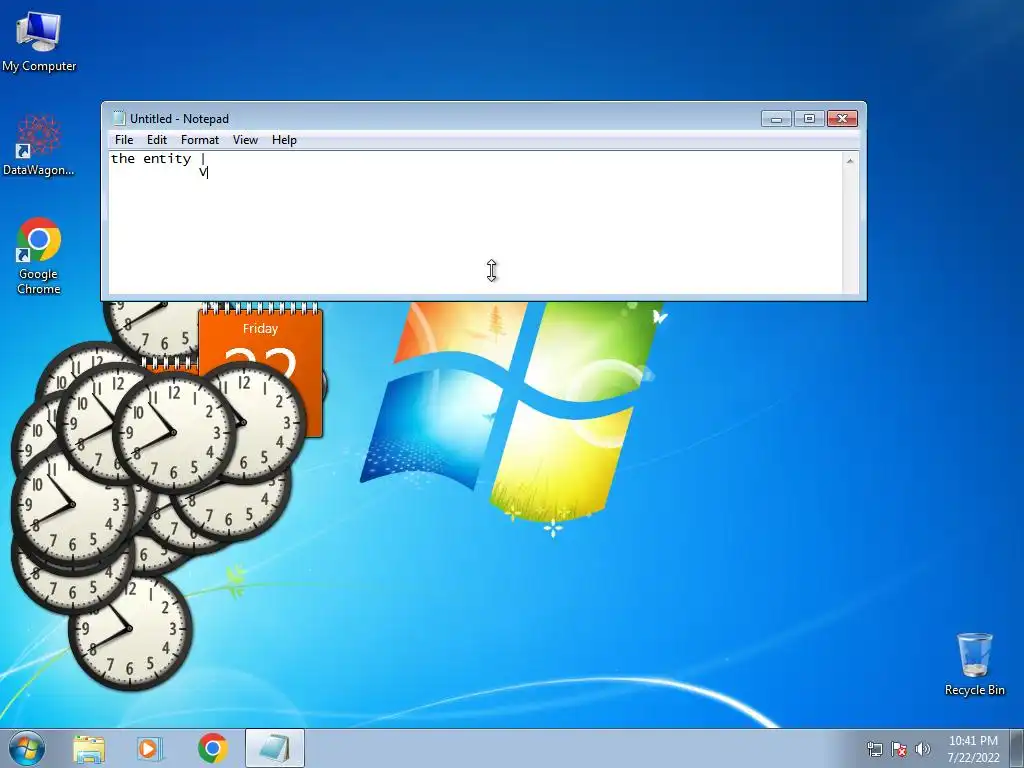
Task: Maximize the Notepad window
Action: tap(809, 118)
